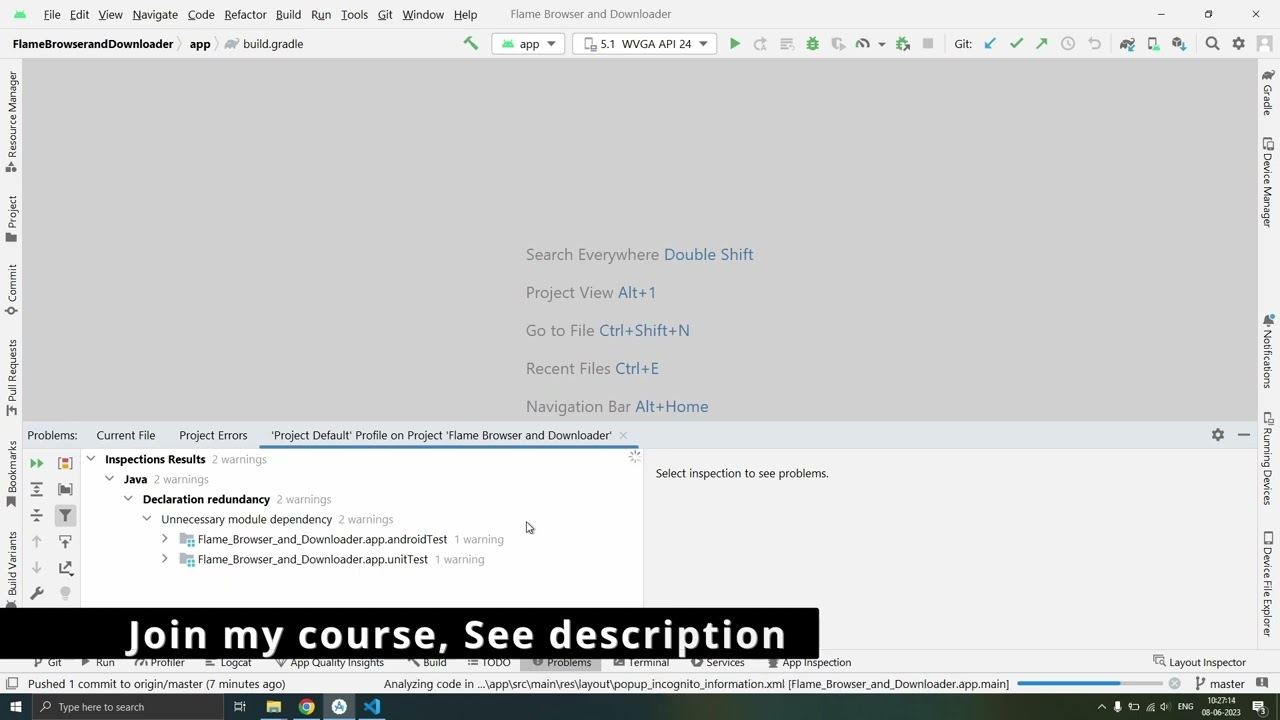Open IDE settings gear in main toolbar

[x=1238, y=44]
